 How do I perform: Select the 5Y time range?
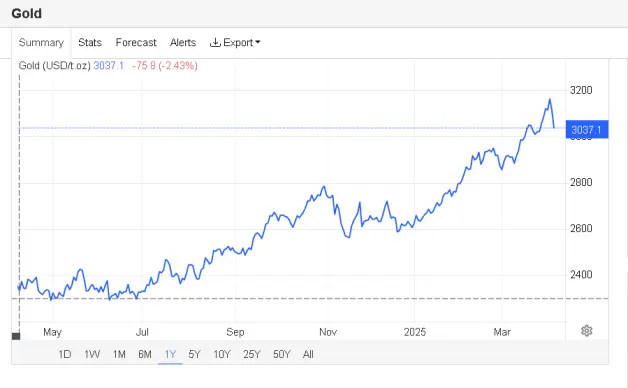pyautogui.click(x=194, y=354)
